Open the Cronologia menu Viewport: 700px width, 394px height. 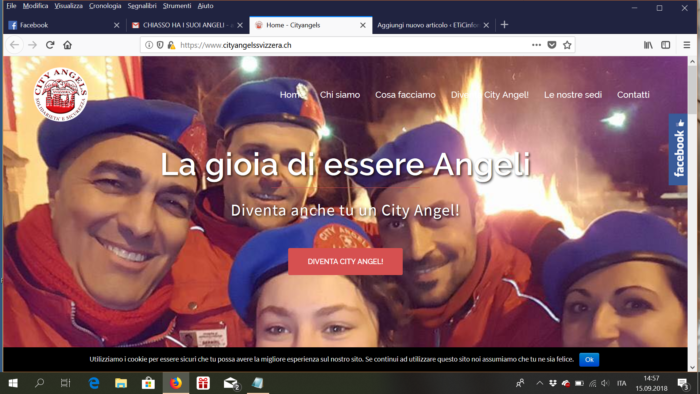[x=105, y=6]
